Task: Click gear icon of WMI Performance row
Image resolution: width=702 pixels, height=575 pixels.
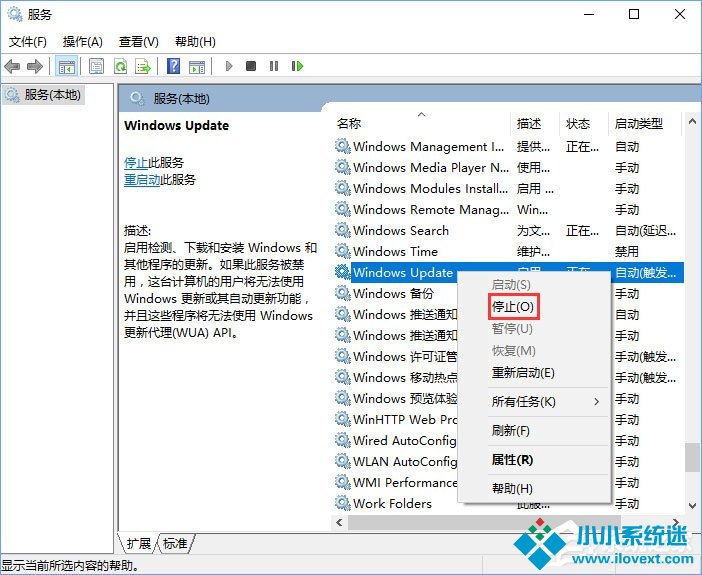Action: tap(342, 482)
